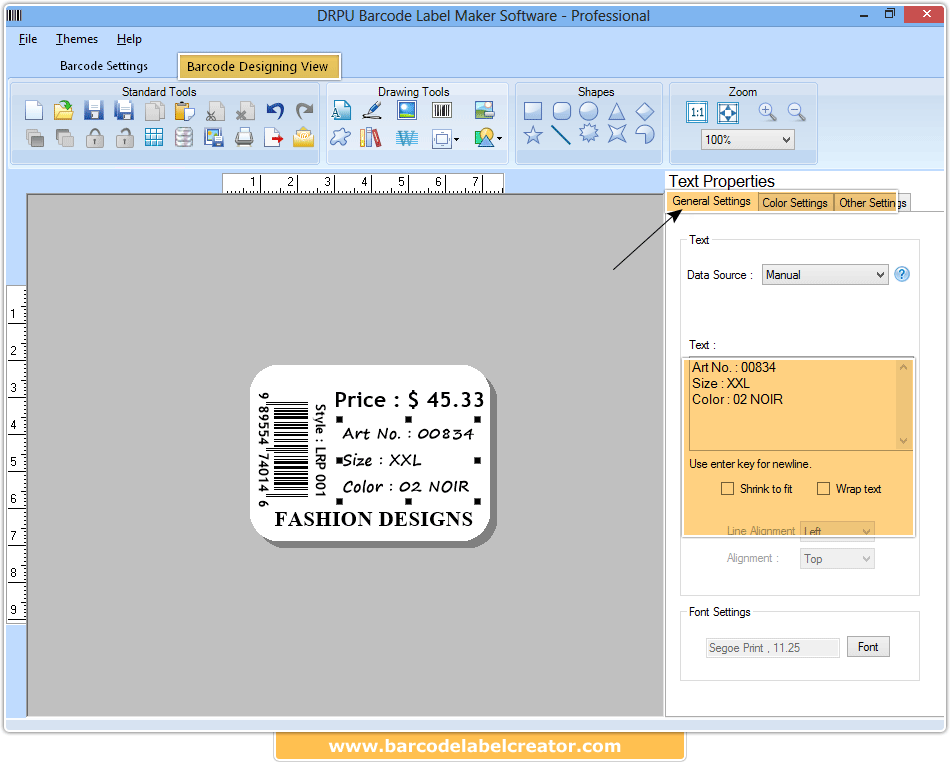Draw a five-point star shape
950x762 pixels.
[x=533, y=135]
